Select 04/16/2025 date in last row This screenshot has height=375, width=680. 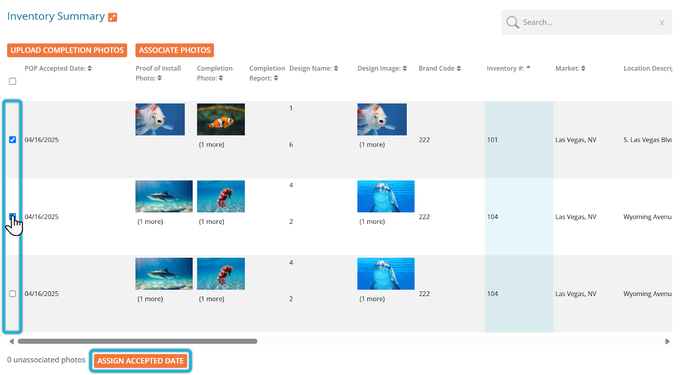click(x=42, y=294)
